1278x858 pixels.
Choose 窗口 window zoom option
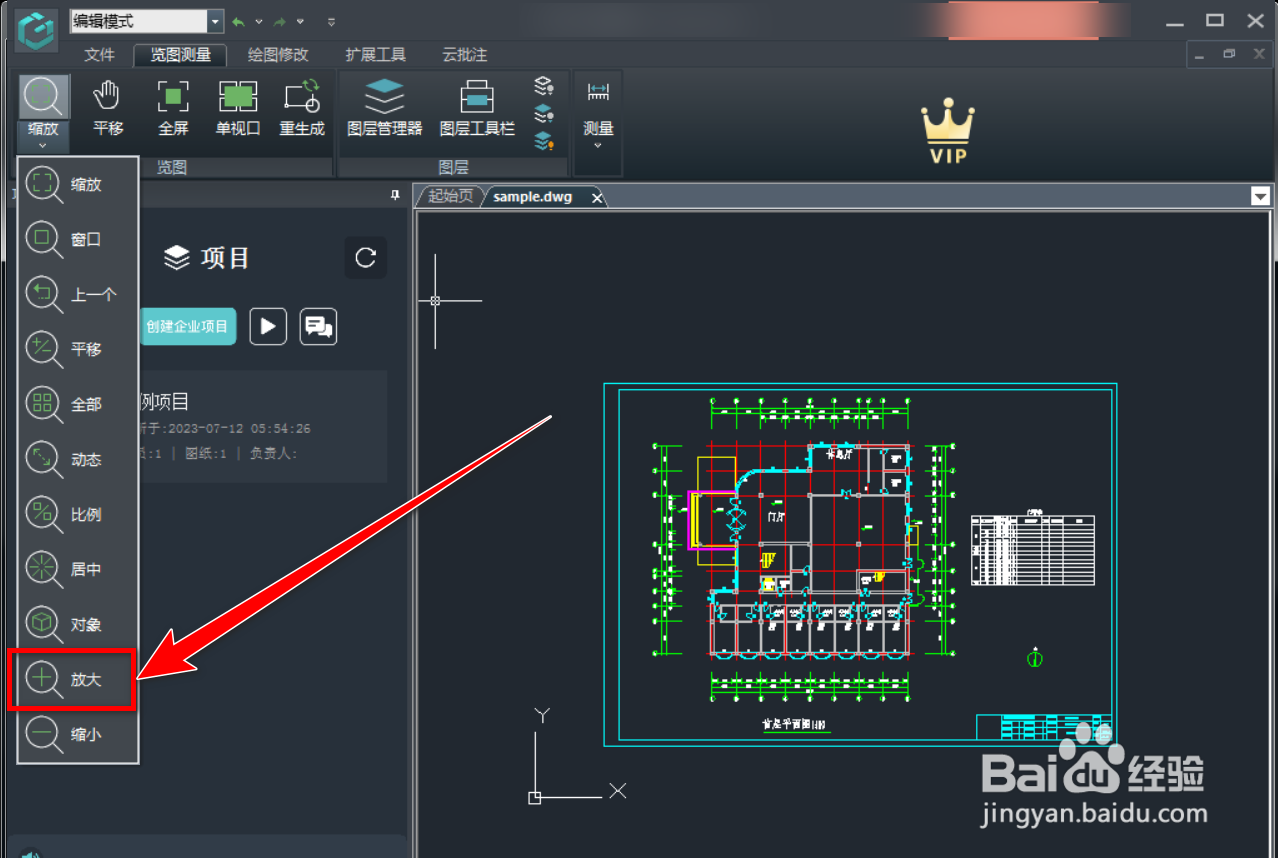[x=78, y=239]
